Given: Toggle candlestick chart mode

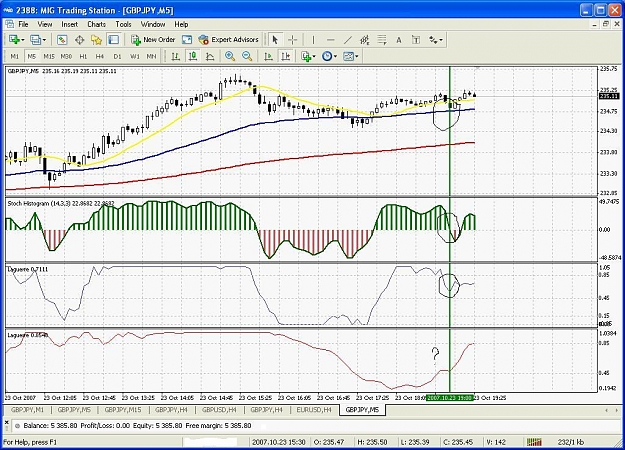Looking at the screenshot, I should [193, 56].
